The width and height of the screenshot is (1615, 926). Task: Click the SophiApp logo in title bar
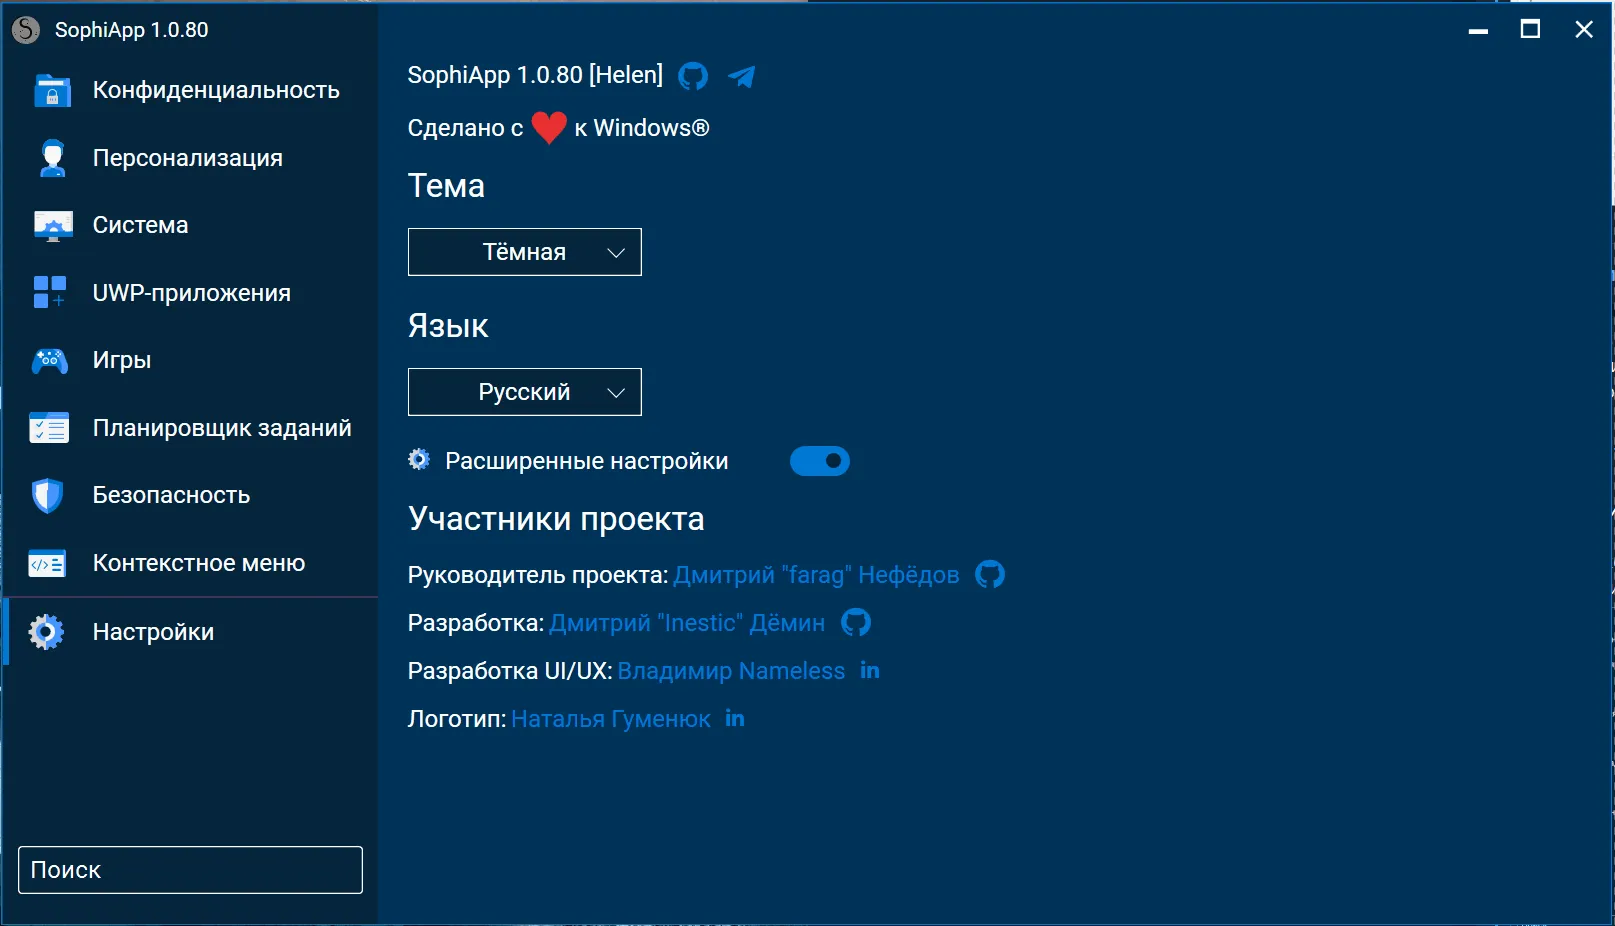click(x=26, y=30)
